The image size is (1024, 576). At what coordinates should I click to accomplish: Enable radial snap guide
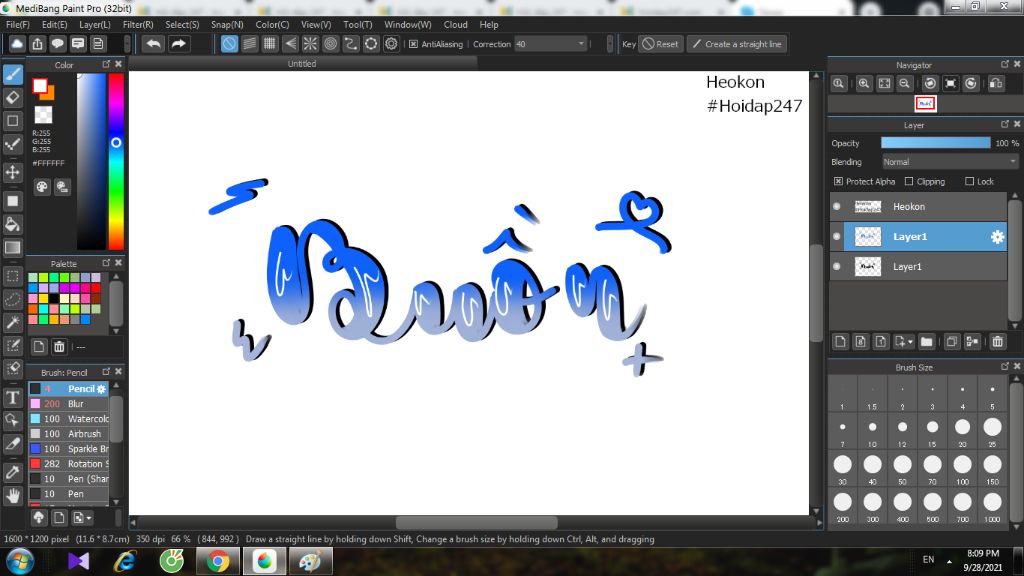pos(310,44)
